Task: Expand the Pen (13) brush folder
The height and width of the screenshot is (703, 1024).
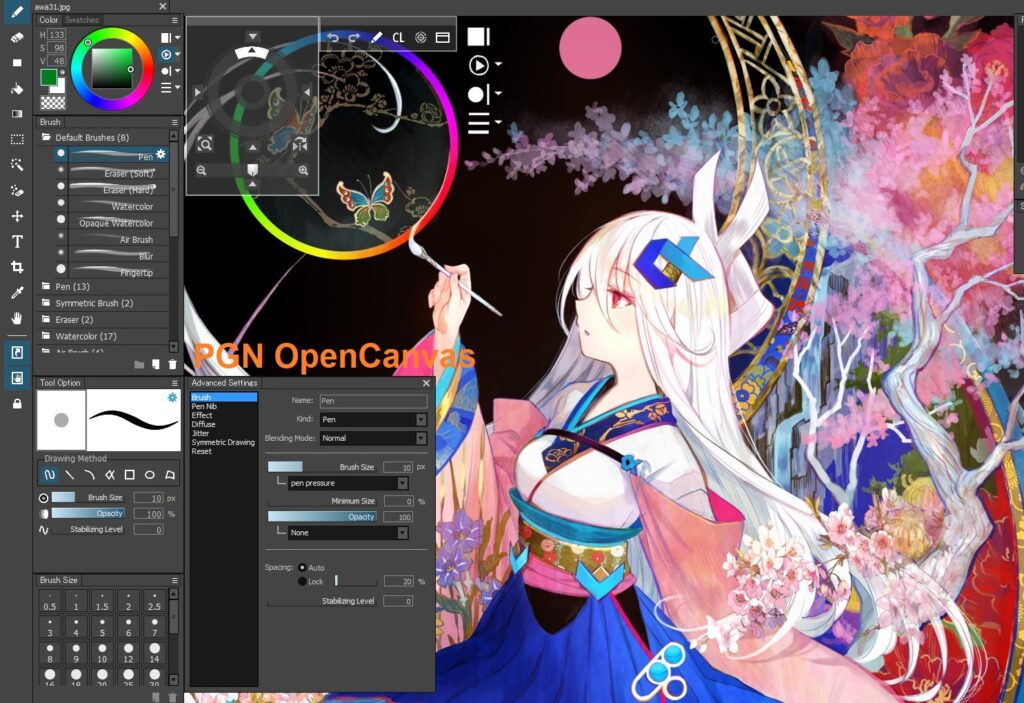Action: coord(46,286)
